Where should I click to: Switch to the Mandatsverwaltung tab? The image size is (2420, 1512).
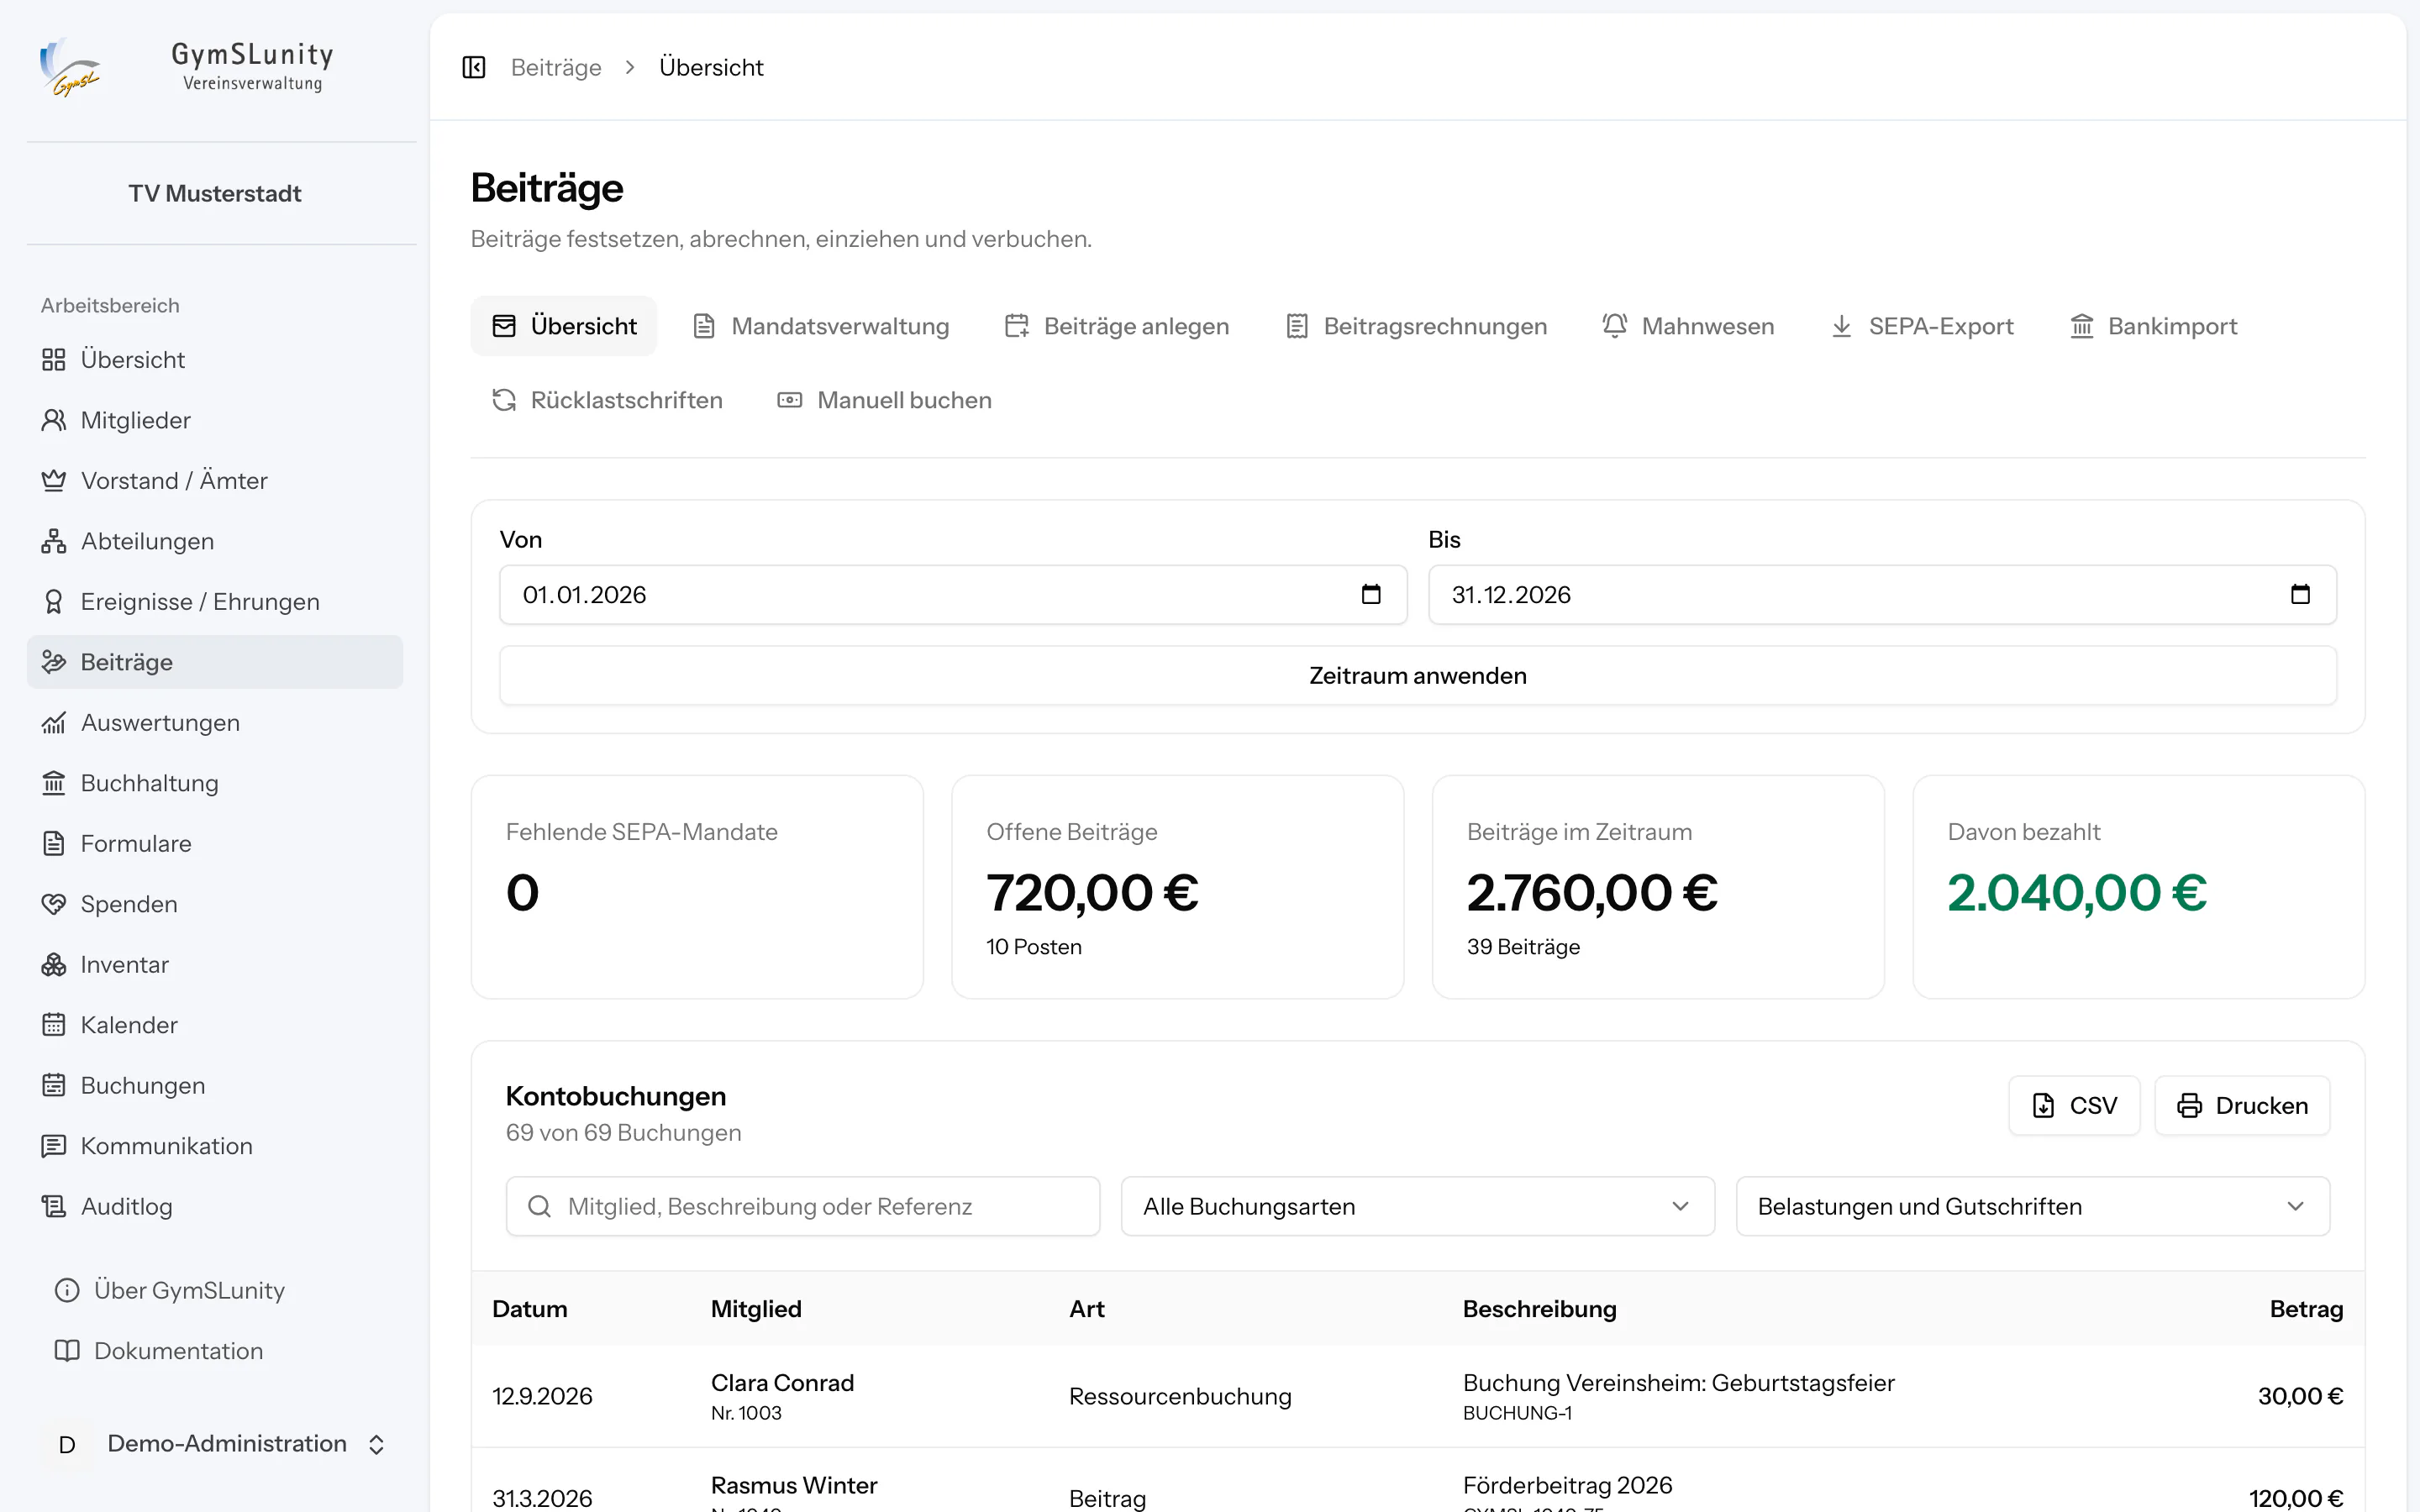[x=820, y=326]
